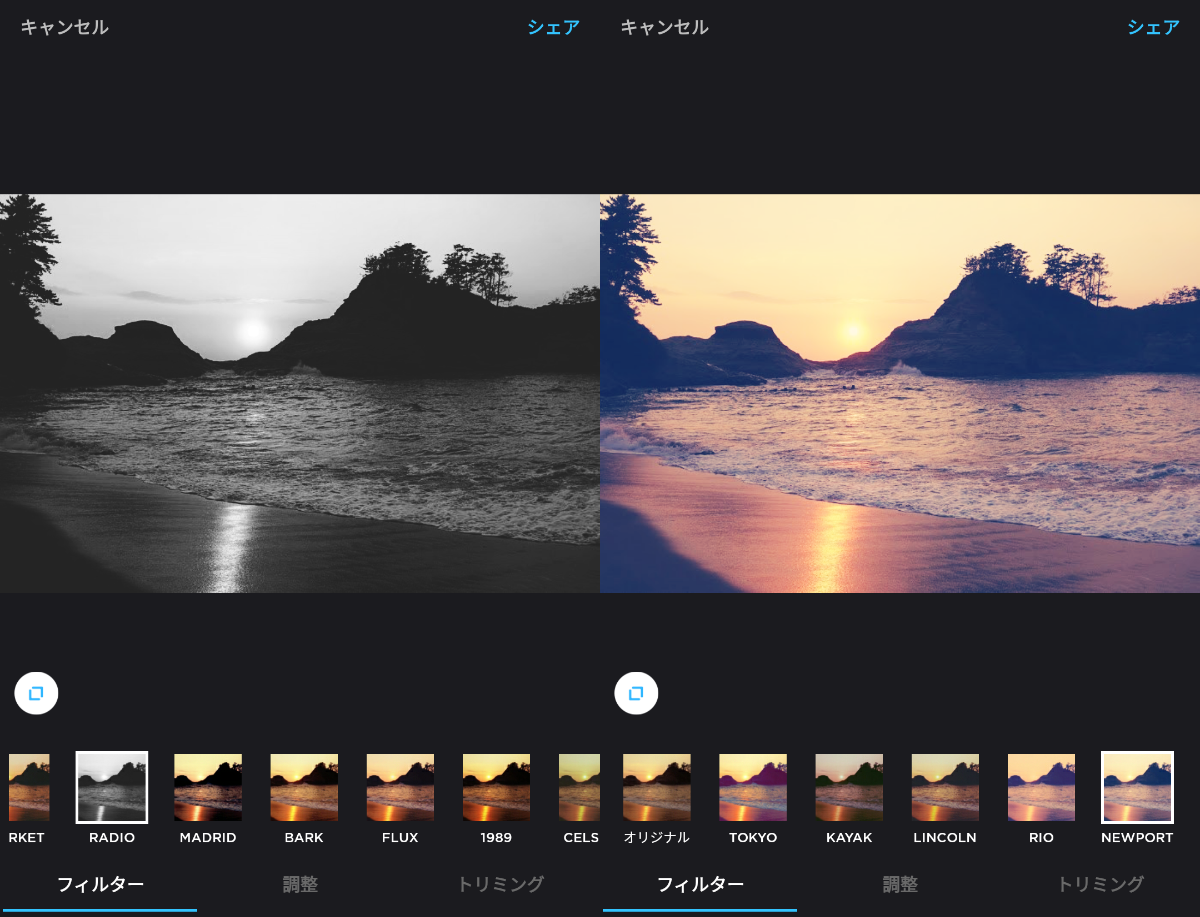Open the フィルター tab below the NEWPORT filter row
This screenshot has width=1200, height=917.
[700, 885]
